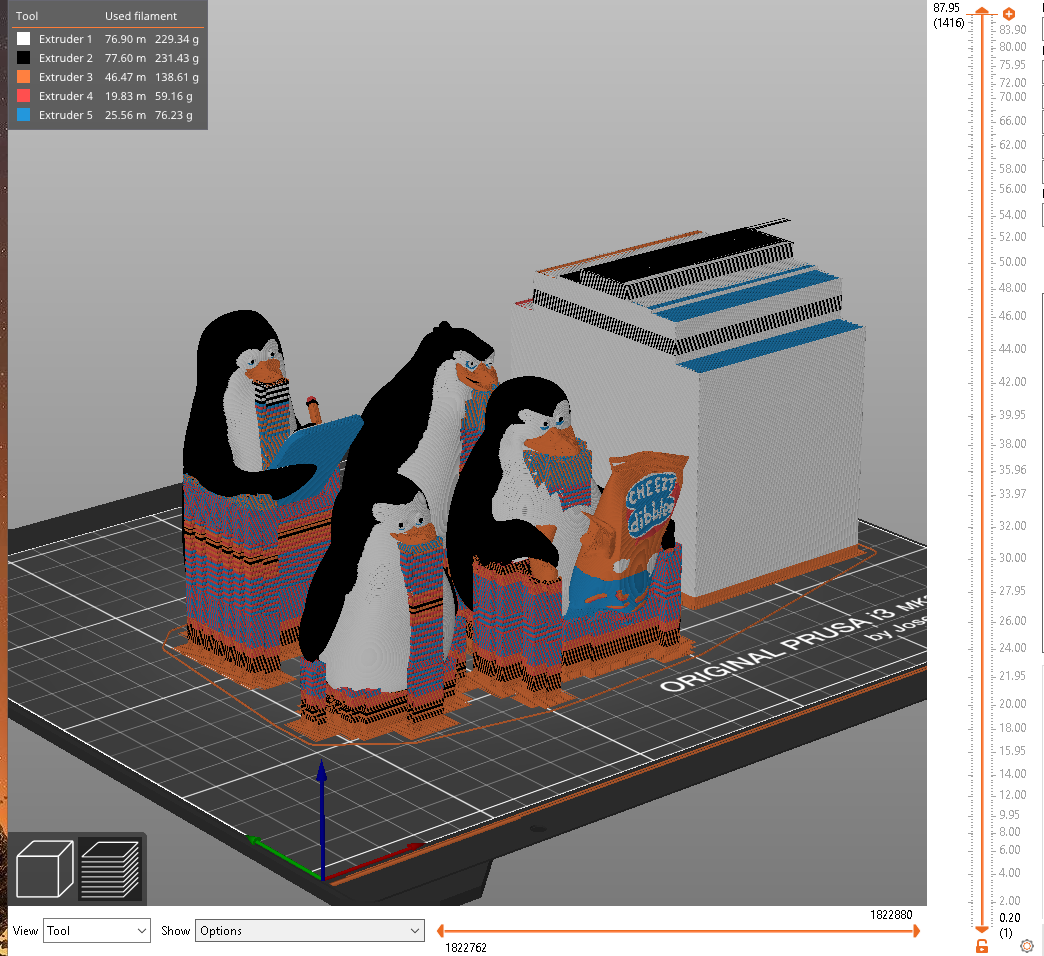Open the View type dropdown showing Tool
Screen dimensions: 1044x956
click(97, 931)
